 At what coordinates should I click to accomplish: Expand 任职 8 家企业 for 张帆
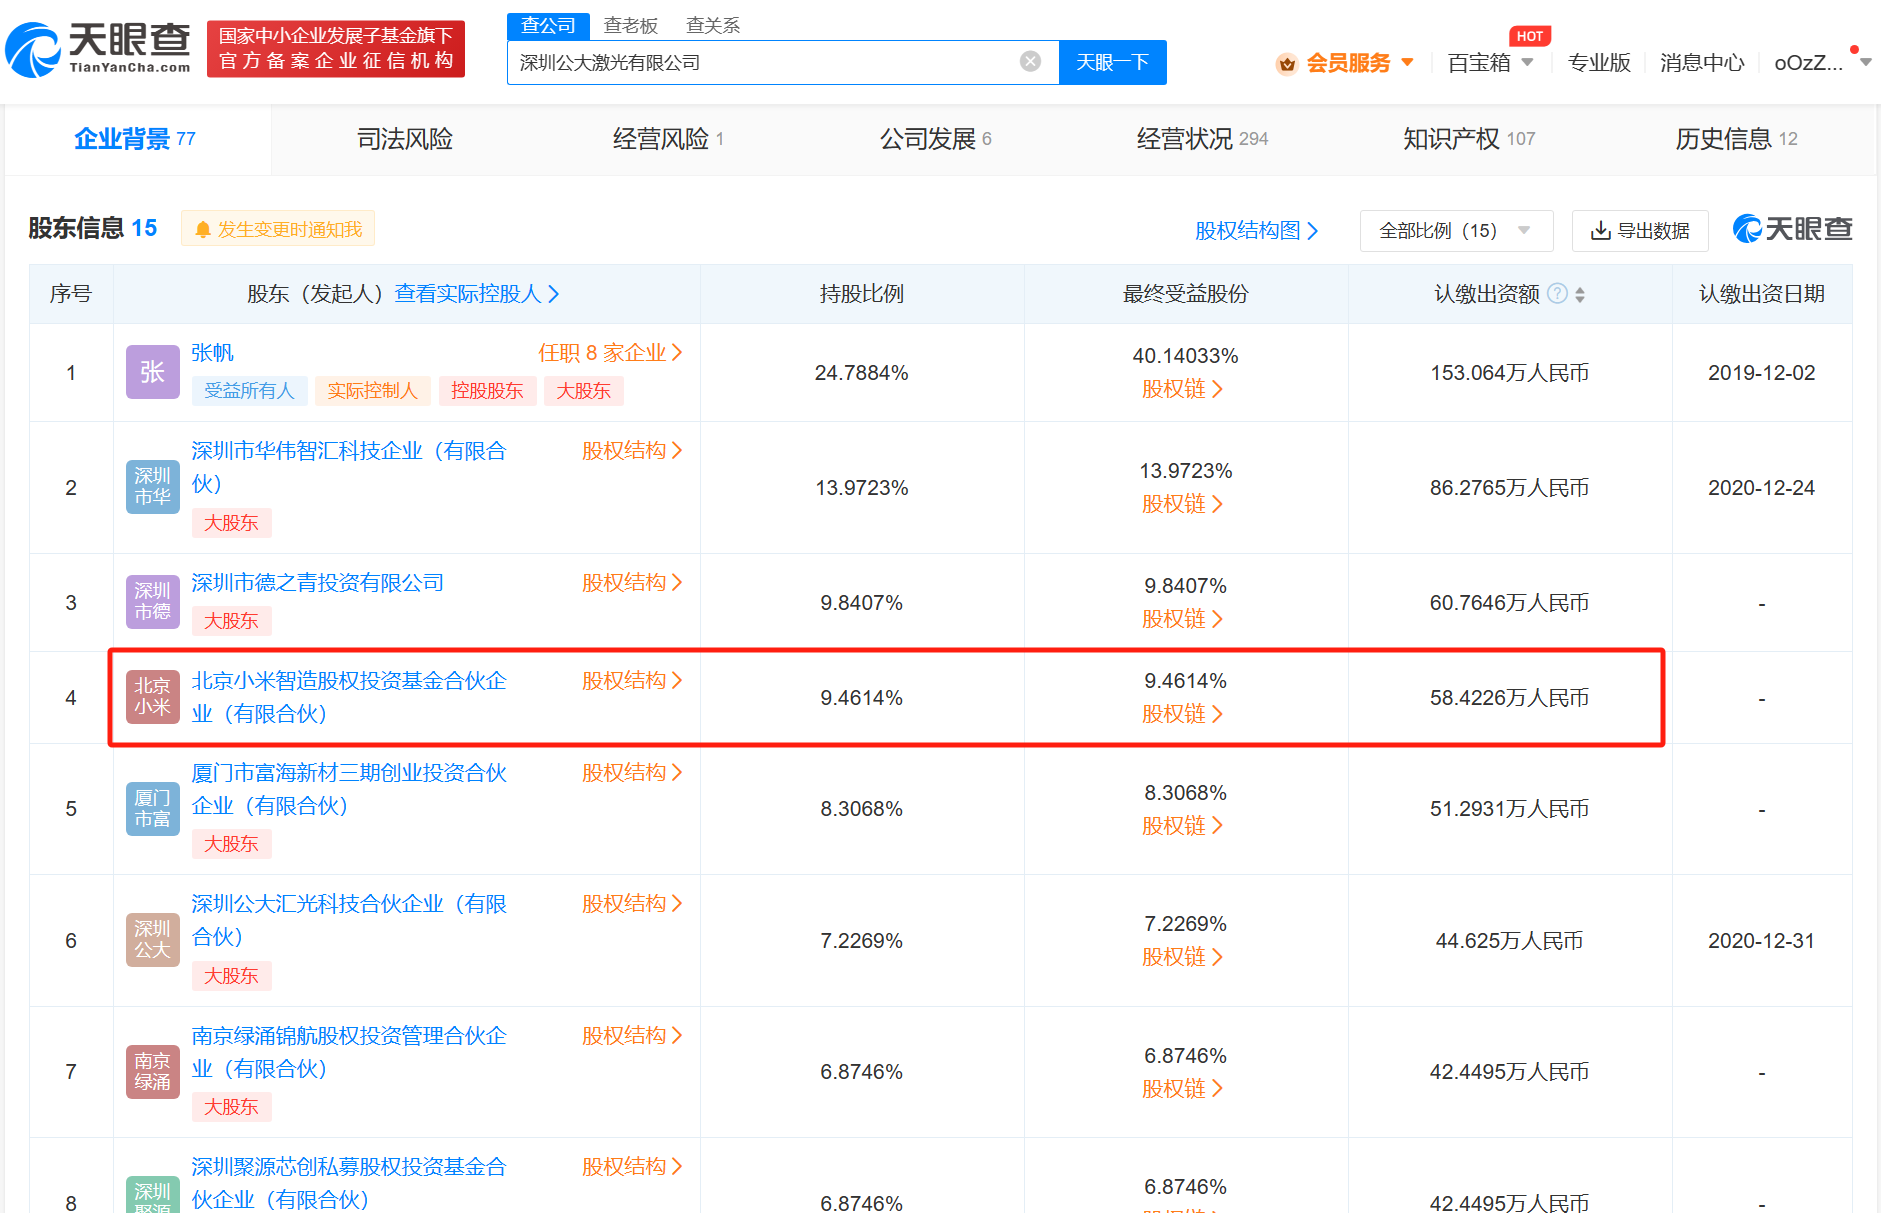click(610, 353)
